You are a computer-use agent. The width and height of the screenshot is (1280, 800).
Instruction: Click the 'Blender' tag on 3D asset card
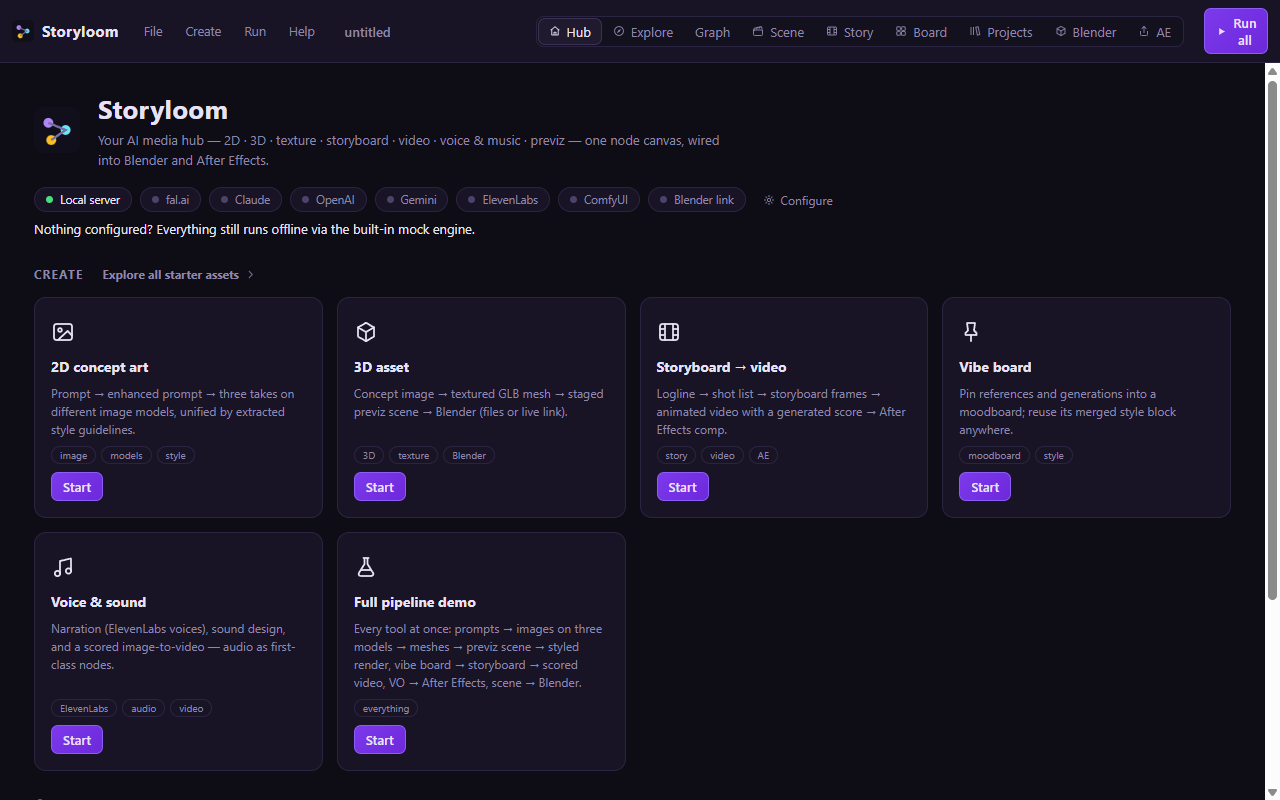click(x=469, y=455)
